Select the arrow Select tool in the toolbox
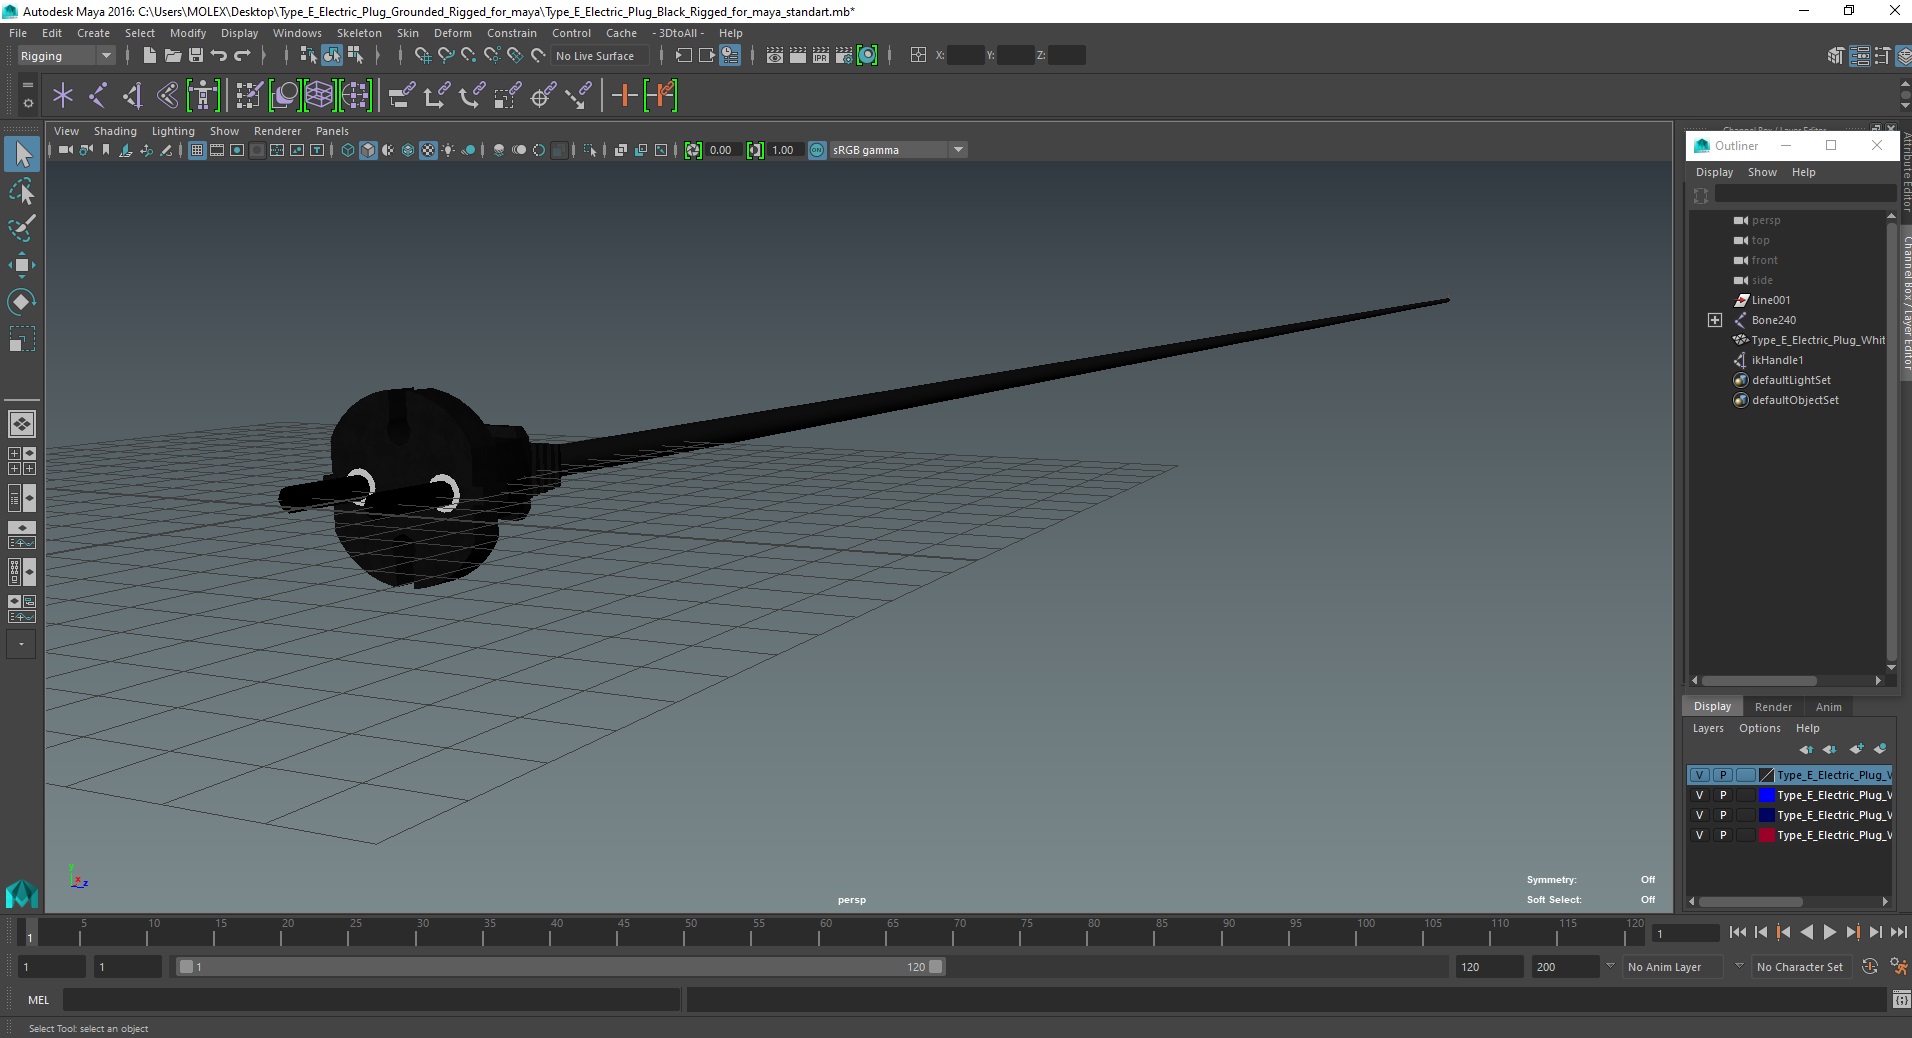 pos(22,154)
